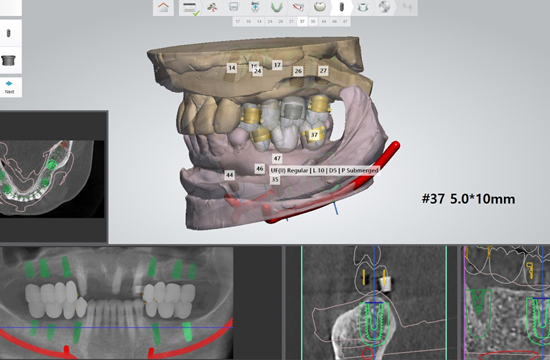
Task: Select implant label 26 on the 3D model
Action: [x=298, y=71]
